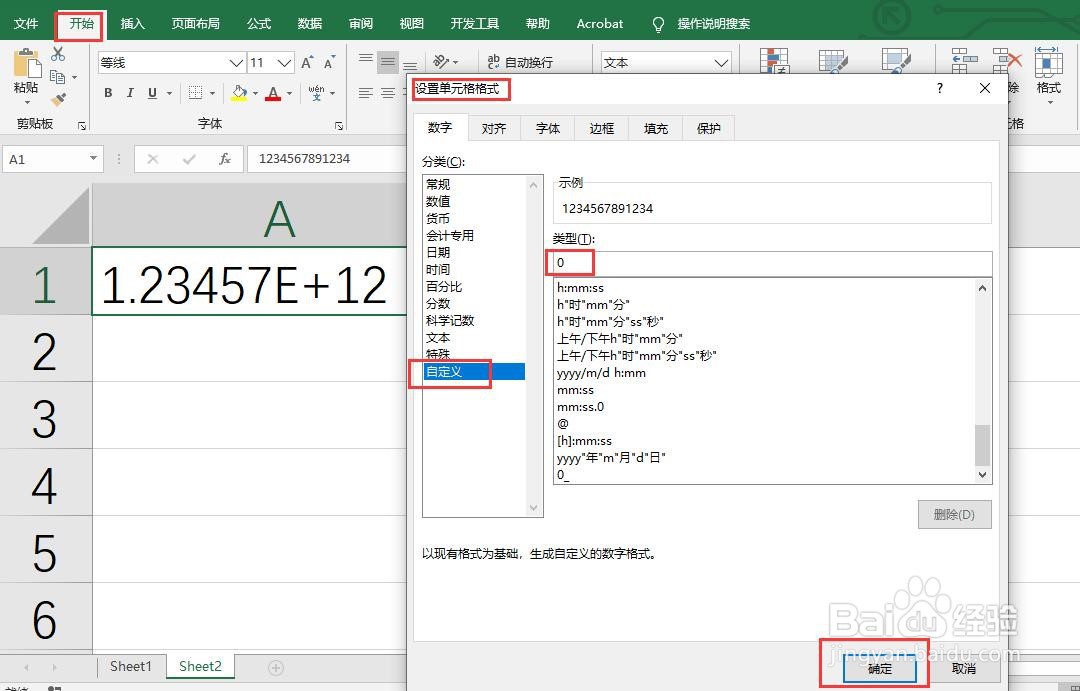Image resolution: width=1080 pixels, height=691 pixels.
Task: Open the border style dropdown arrow
Action: [x=214, y=93]
